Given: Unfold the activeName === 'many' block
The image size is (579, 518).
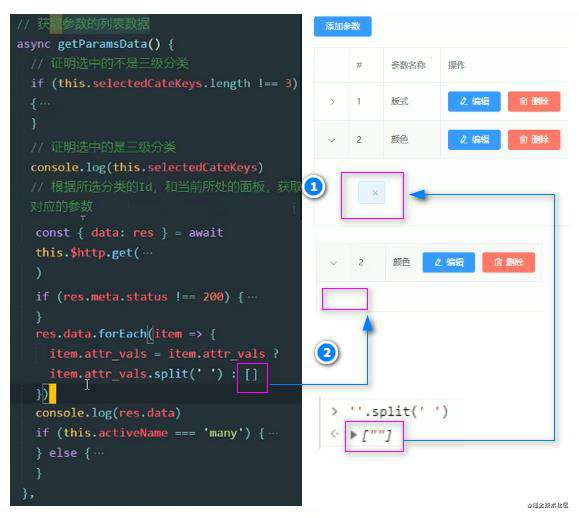Looking at the screenshot, I should point(273,433).
